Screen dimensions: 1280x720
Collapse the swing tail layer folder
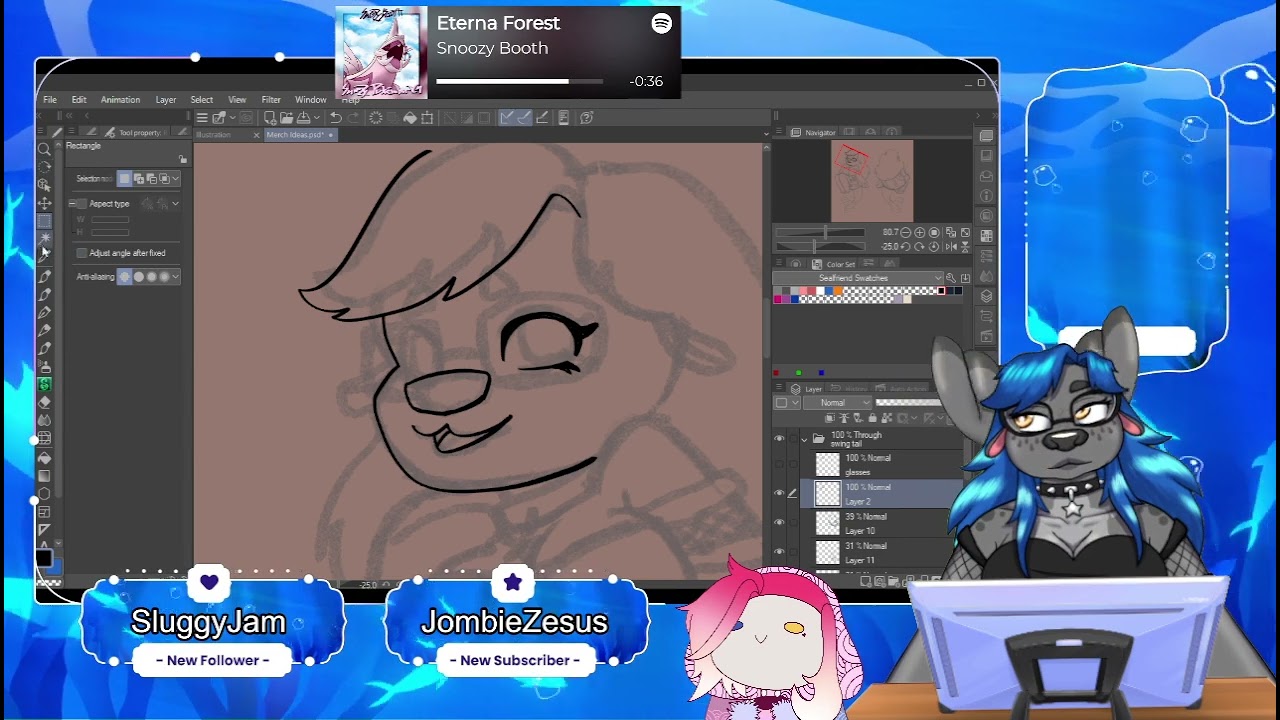[x=804, y=438]
